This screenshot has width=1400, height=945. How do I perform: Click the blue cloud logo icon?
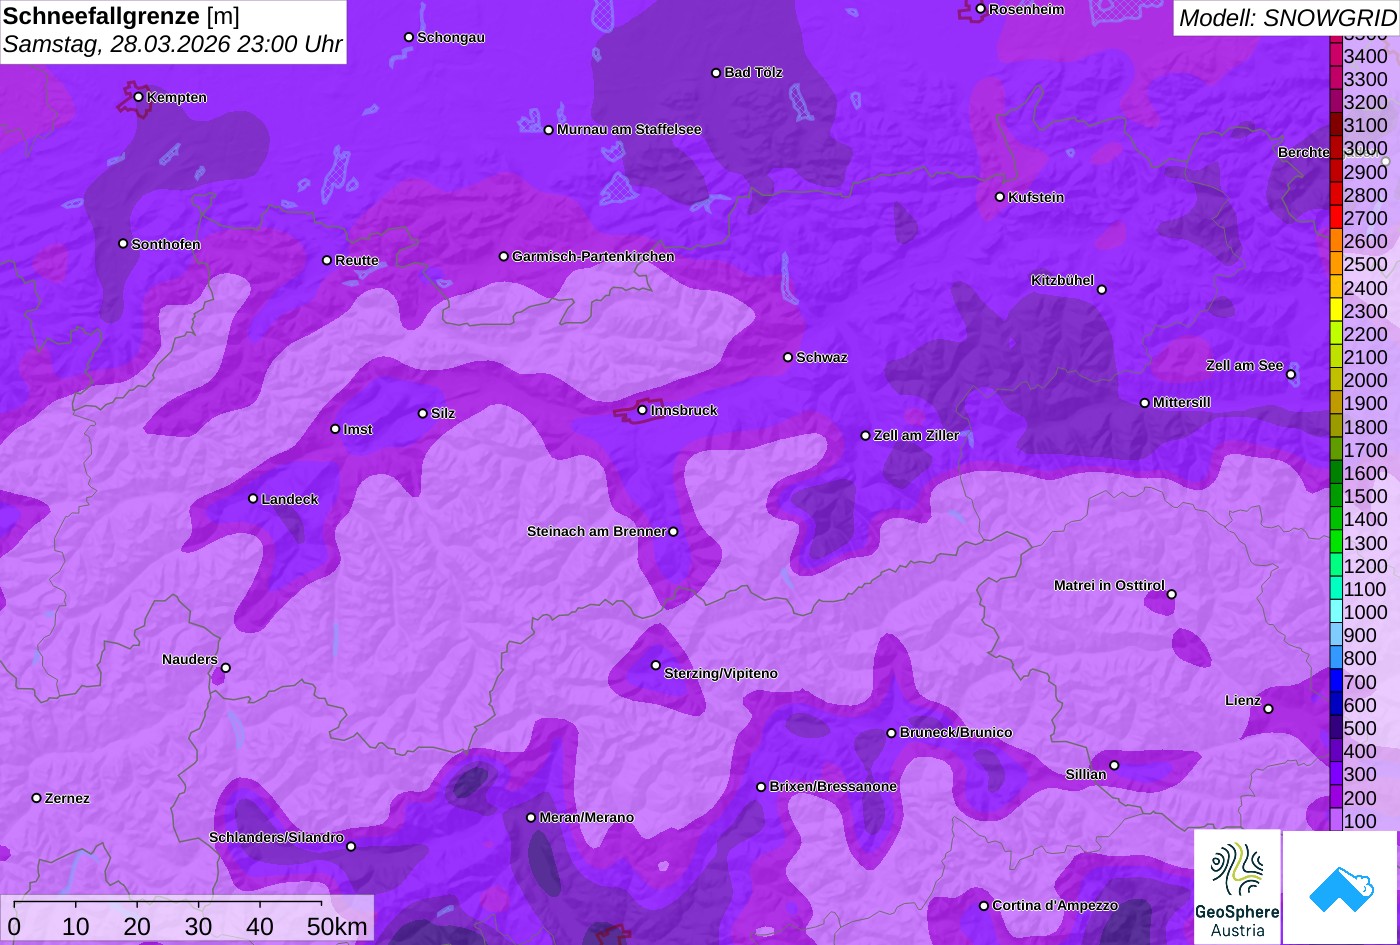click(x=1340, y=888)
